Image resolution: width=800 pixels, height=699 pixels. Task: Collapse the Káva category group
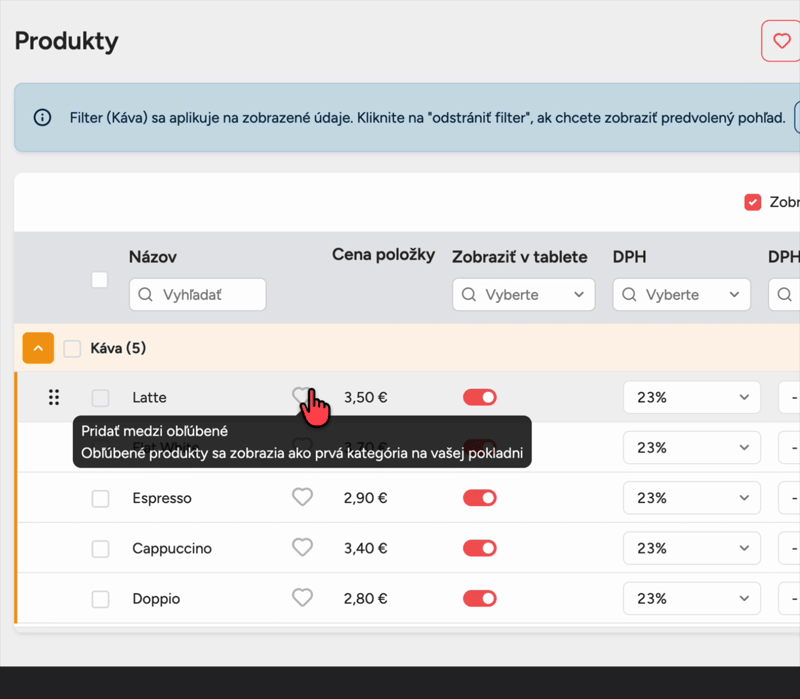38,348
